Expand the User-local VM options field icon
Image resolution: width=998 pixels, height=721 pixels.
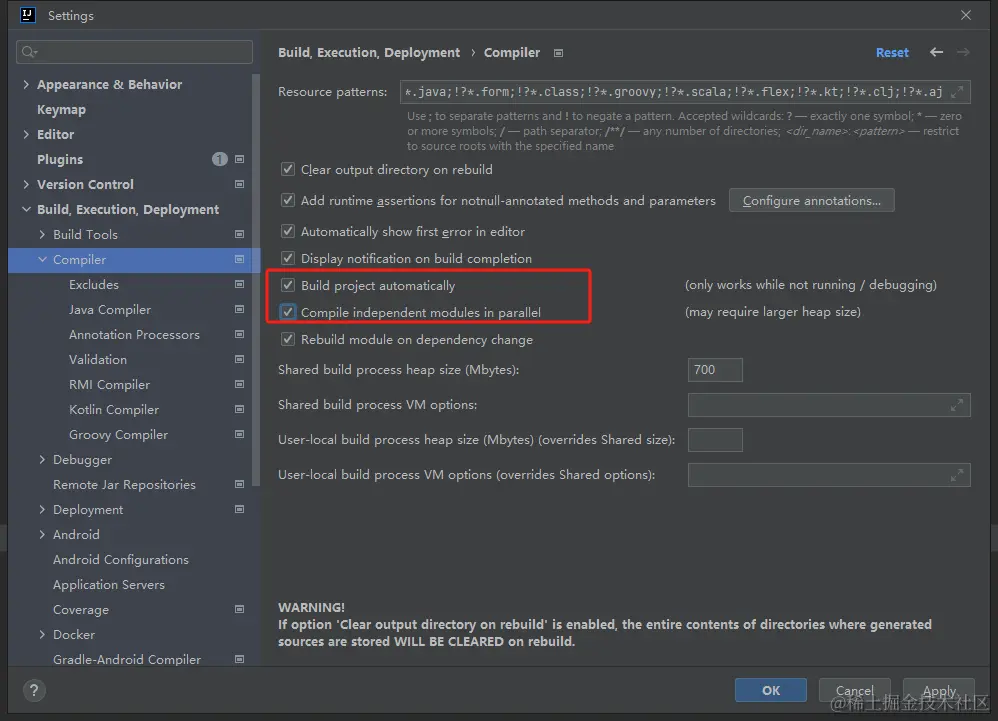point(957,475)
